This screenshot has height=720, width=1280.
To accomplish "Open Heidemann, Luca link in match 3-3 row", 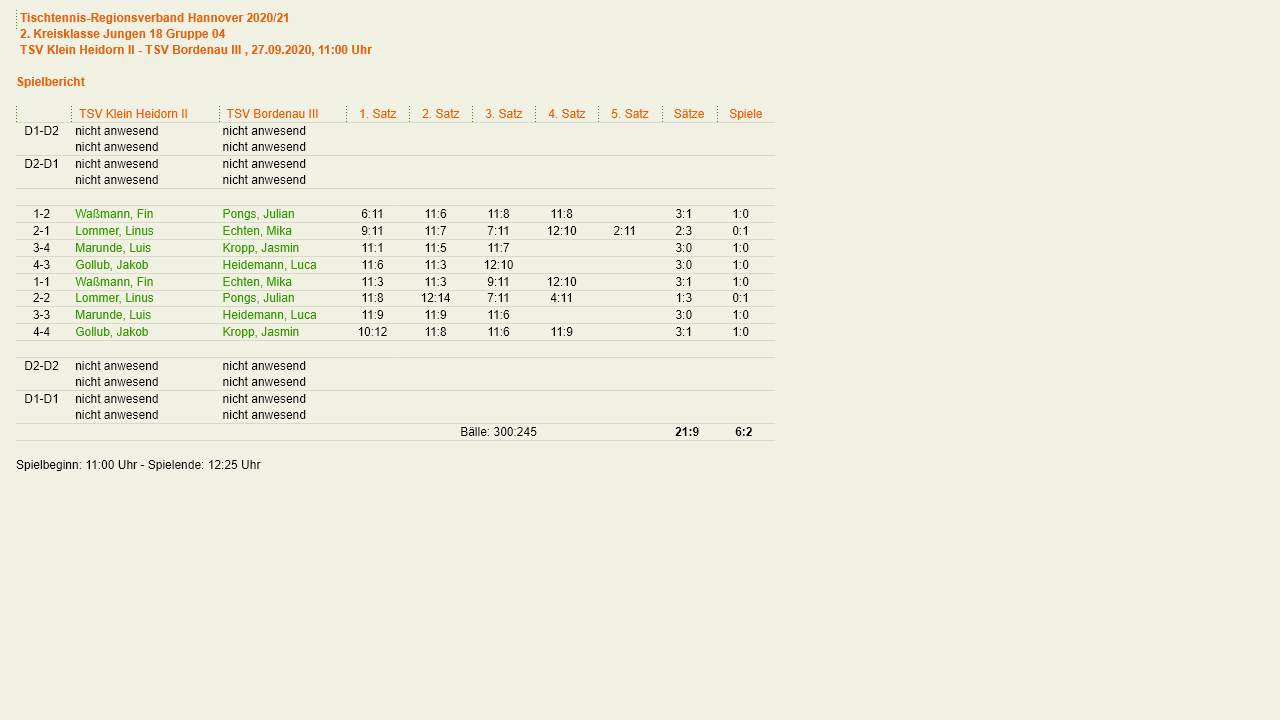I will tap(269, 315).
